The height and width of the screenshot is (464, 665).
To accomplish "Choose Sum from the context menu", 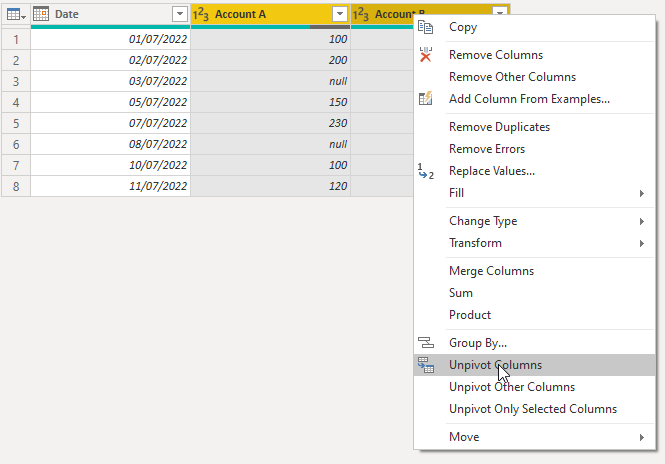I will coord(534,293).
